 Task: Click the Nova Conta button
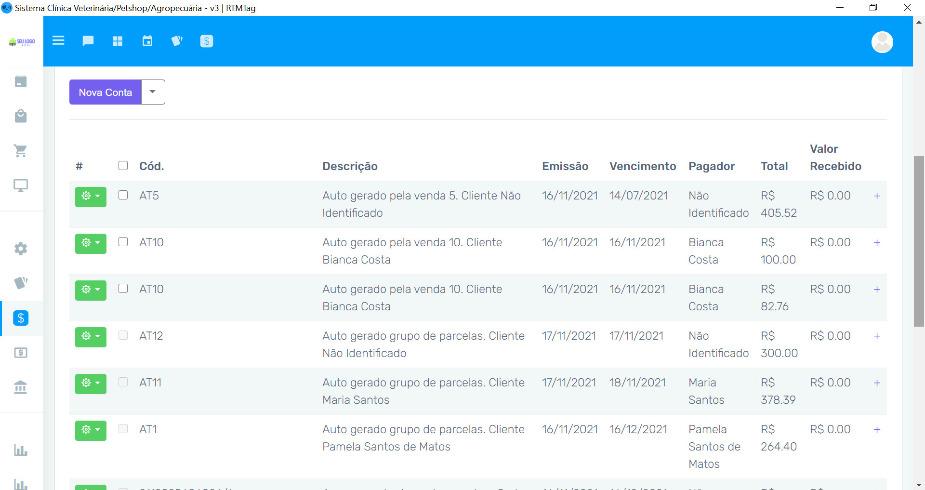click(x=106, y=92)
